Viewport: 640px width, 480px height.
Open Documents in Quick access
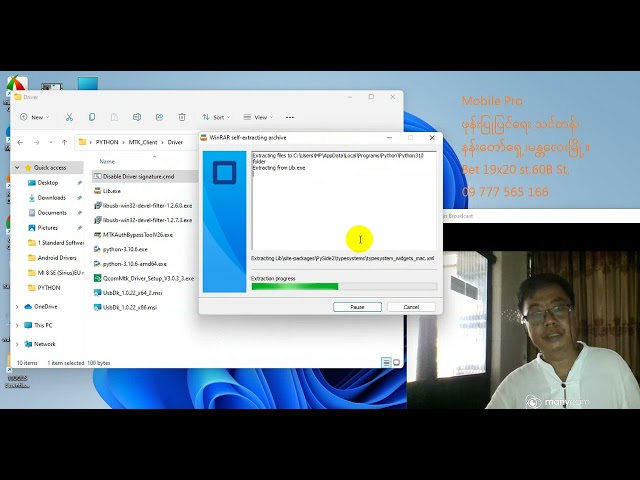pyautogui.click(x=52, y=213)
